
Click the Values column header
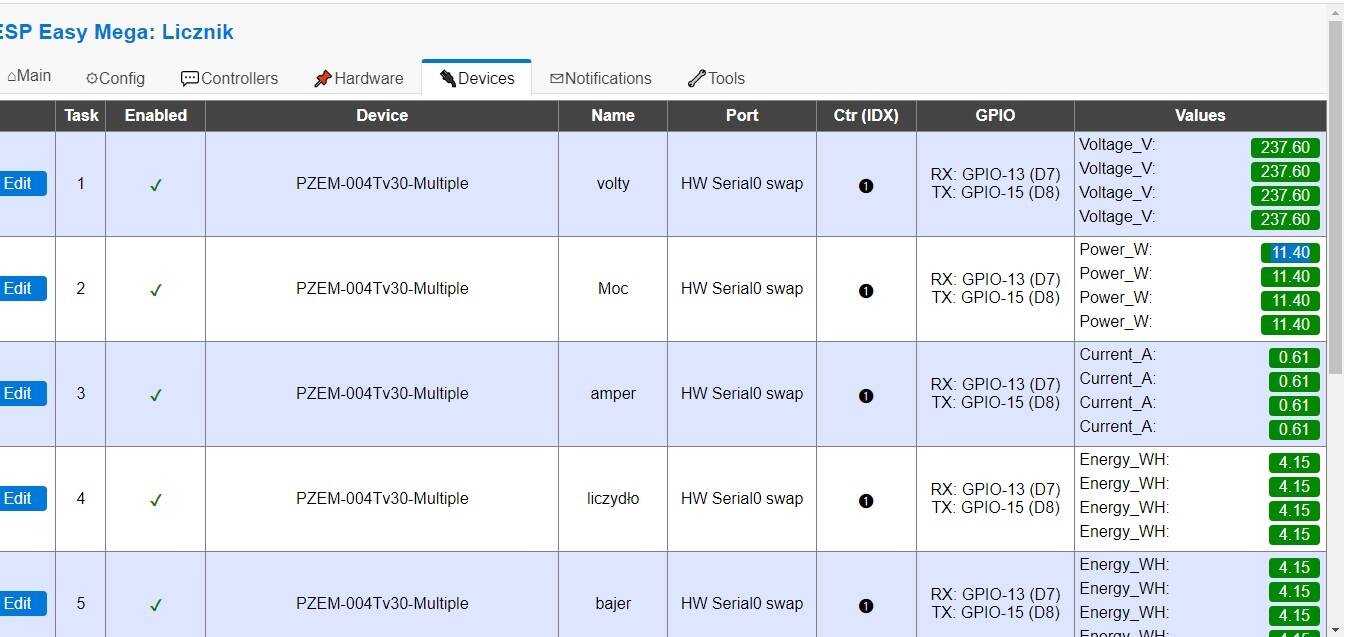click(x=1200, y=116)
